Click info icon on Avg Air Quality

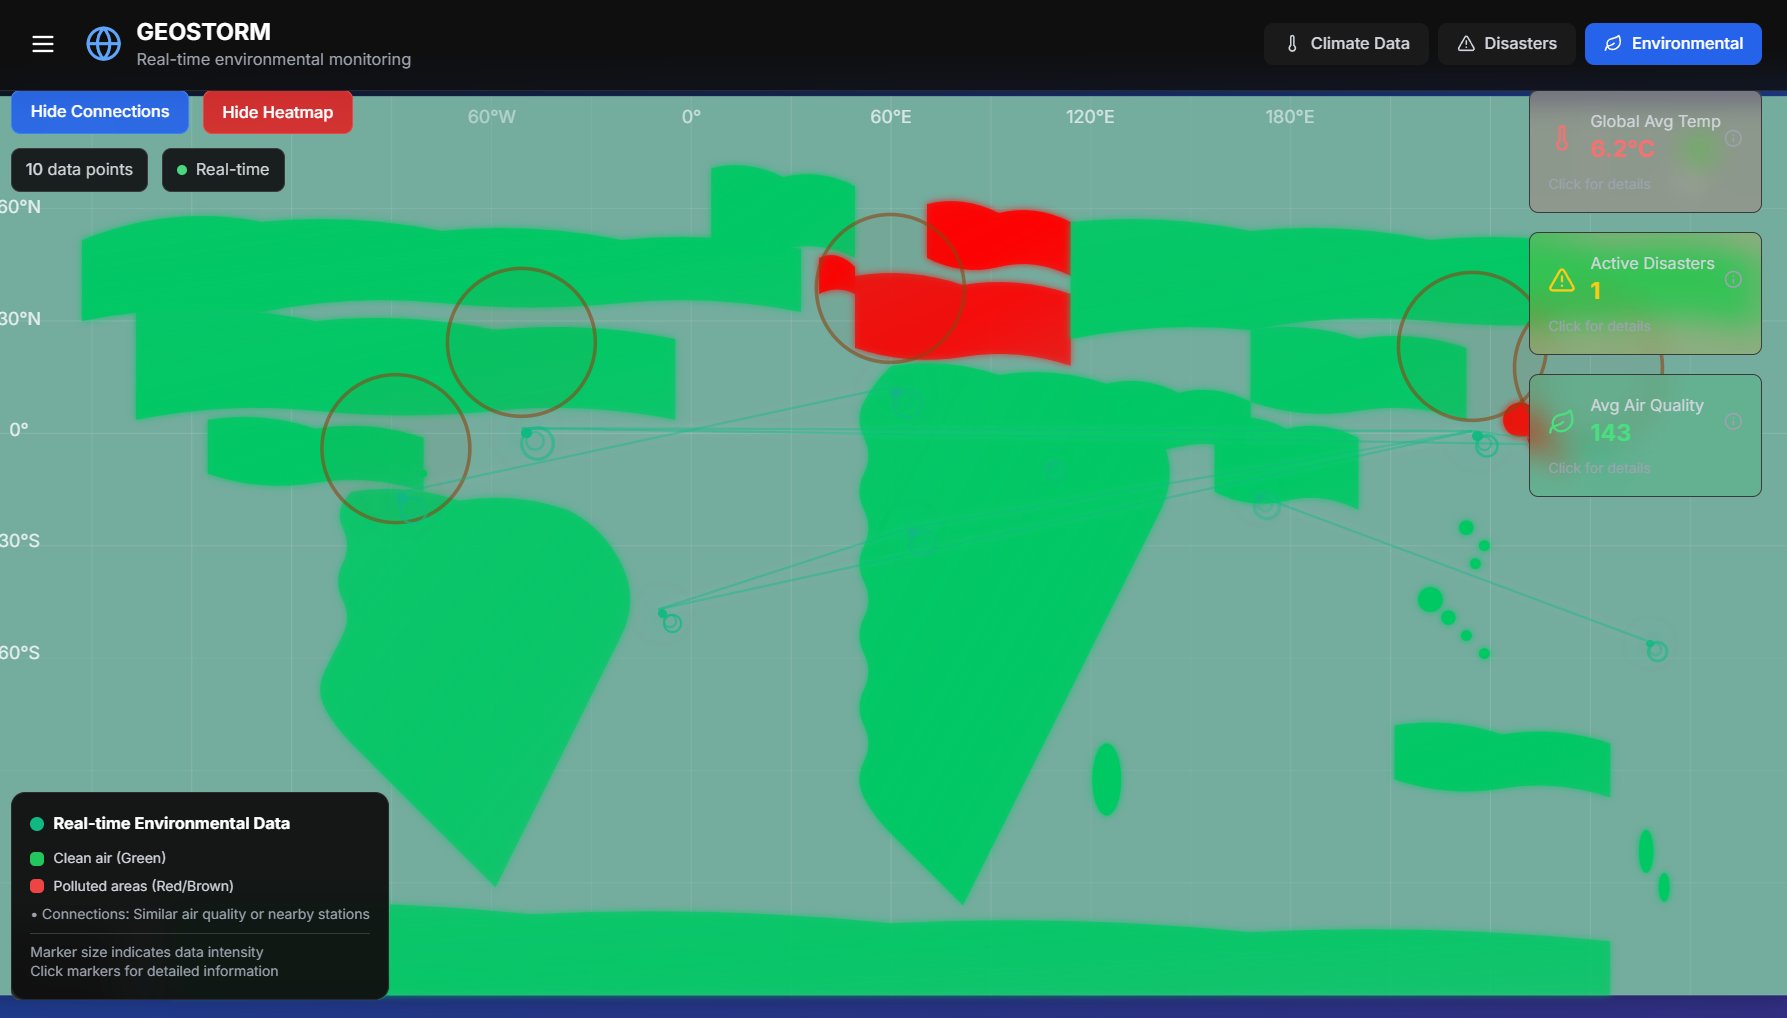[x=1734, y=422]
